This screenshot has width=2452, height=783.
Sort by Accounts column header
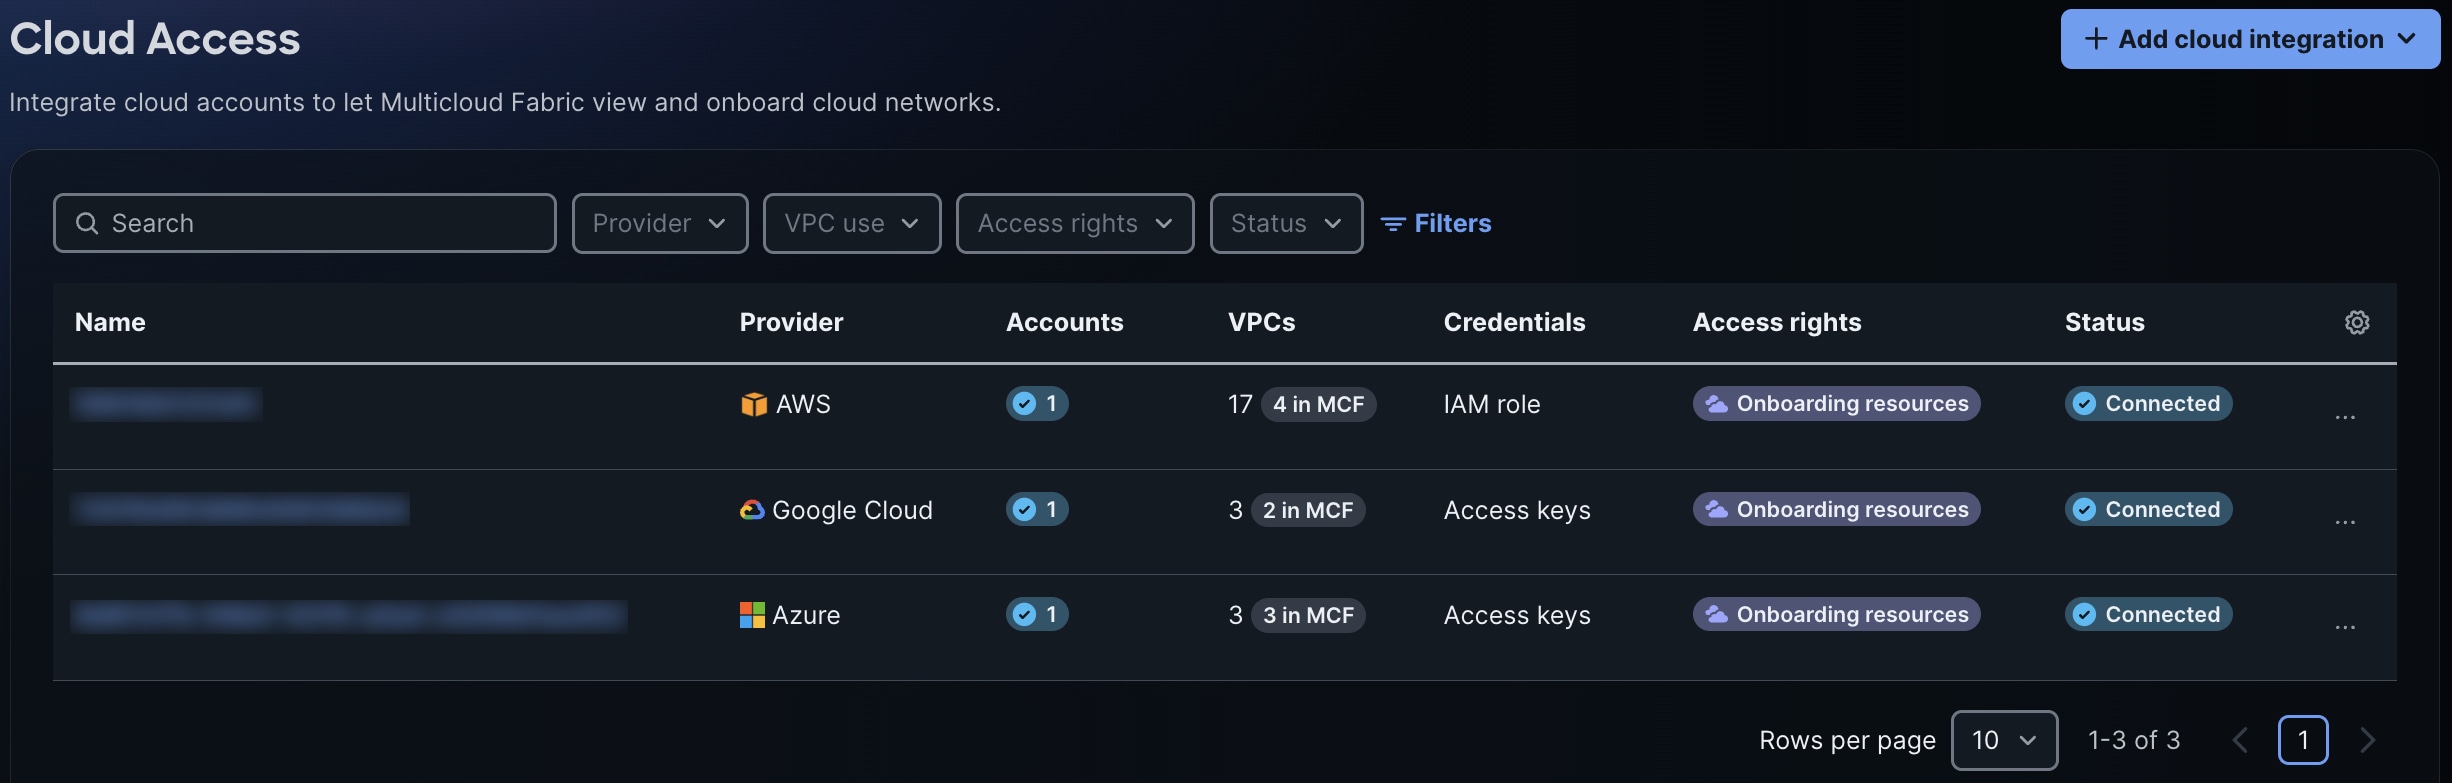click(1064, 322)
